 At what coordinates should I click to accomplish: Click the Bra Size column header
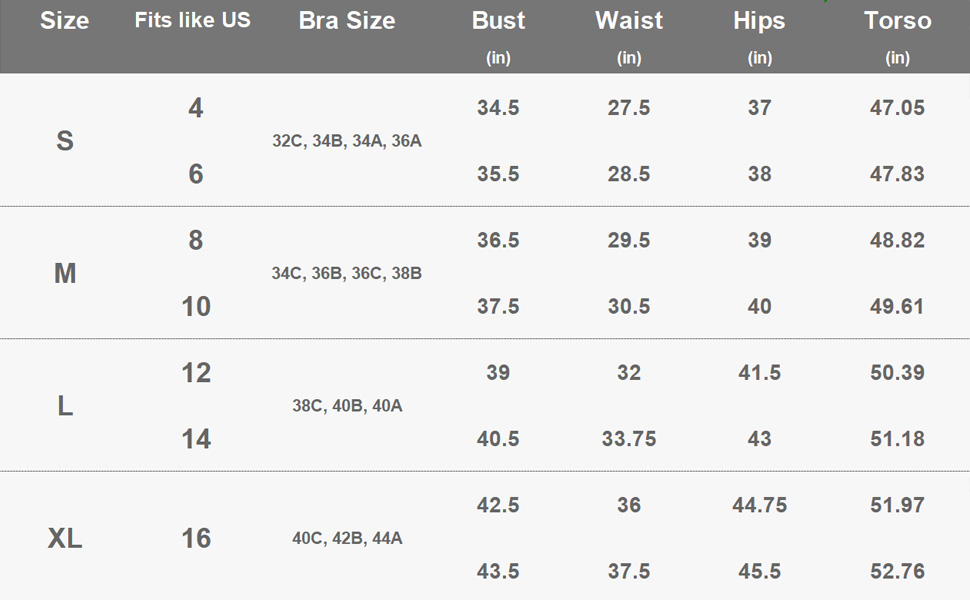[x=346, y=21]
